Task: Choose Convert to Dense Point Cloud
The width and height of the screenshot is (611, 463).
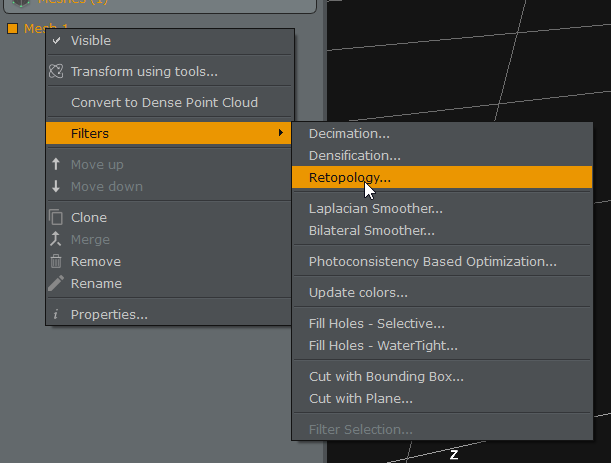Action: click(x=168, y=102)
